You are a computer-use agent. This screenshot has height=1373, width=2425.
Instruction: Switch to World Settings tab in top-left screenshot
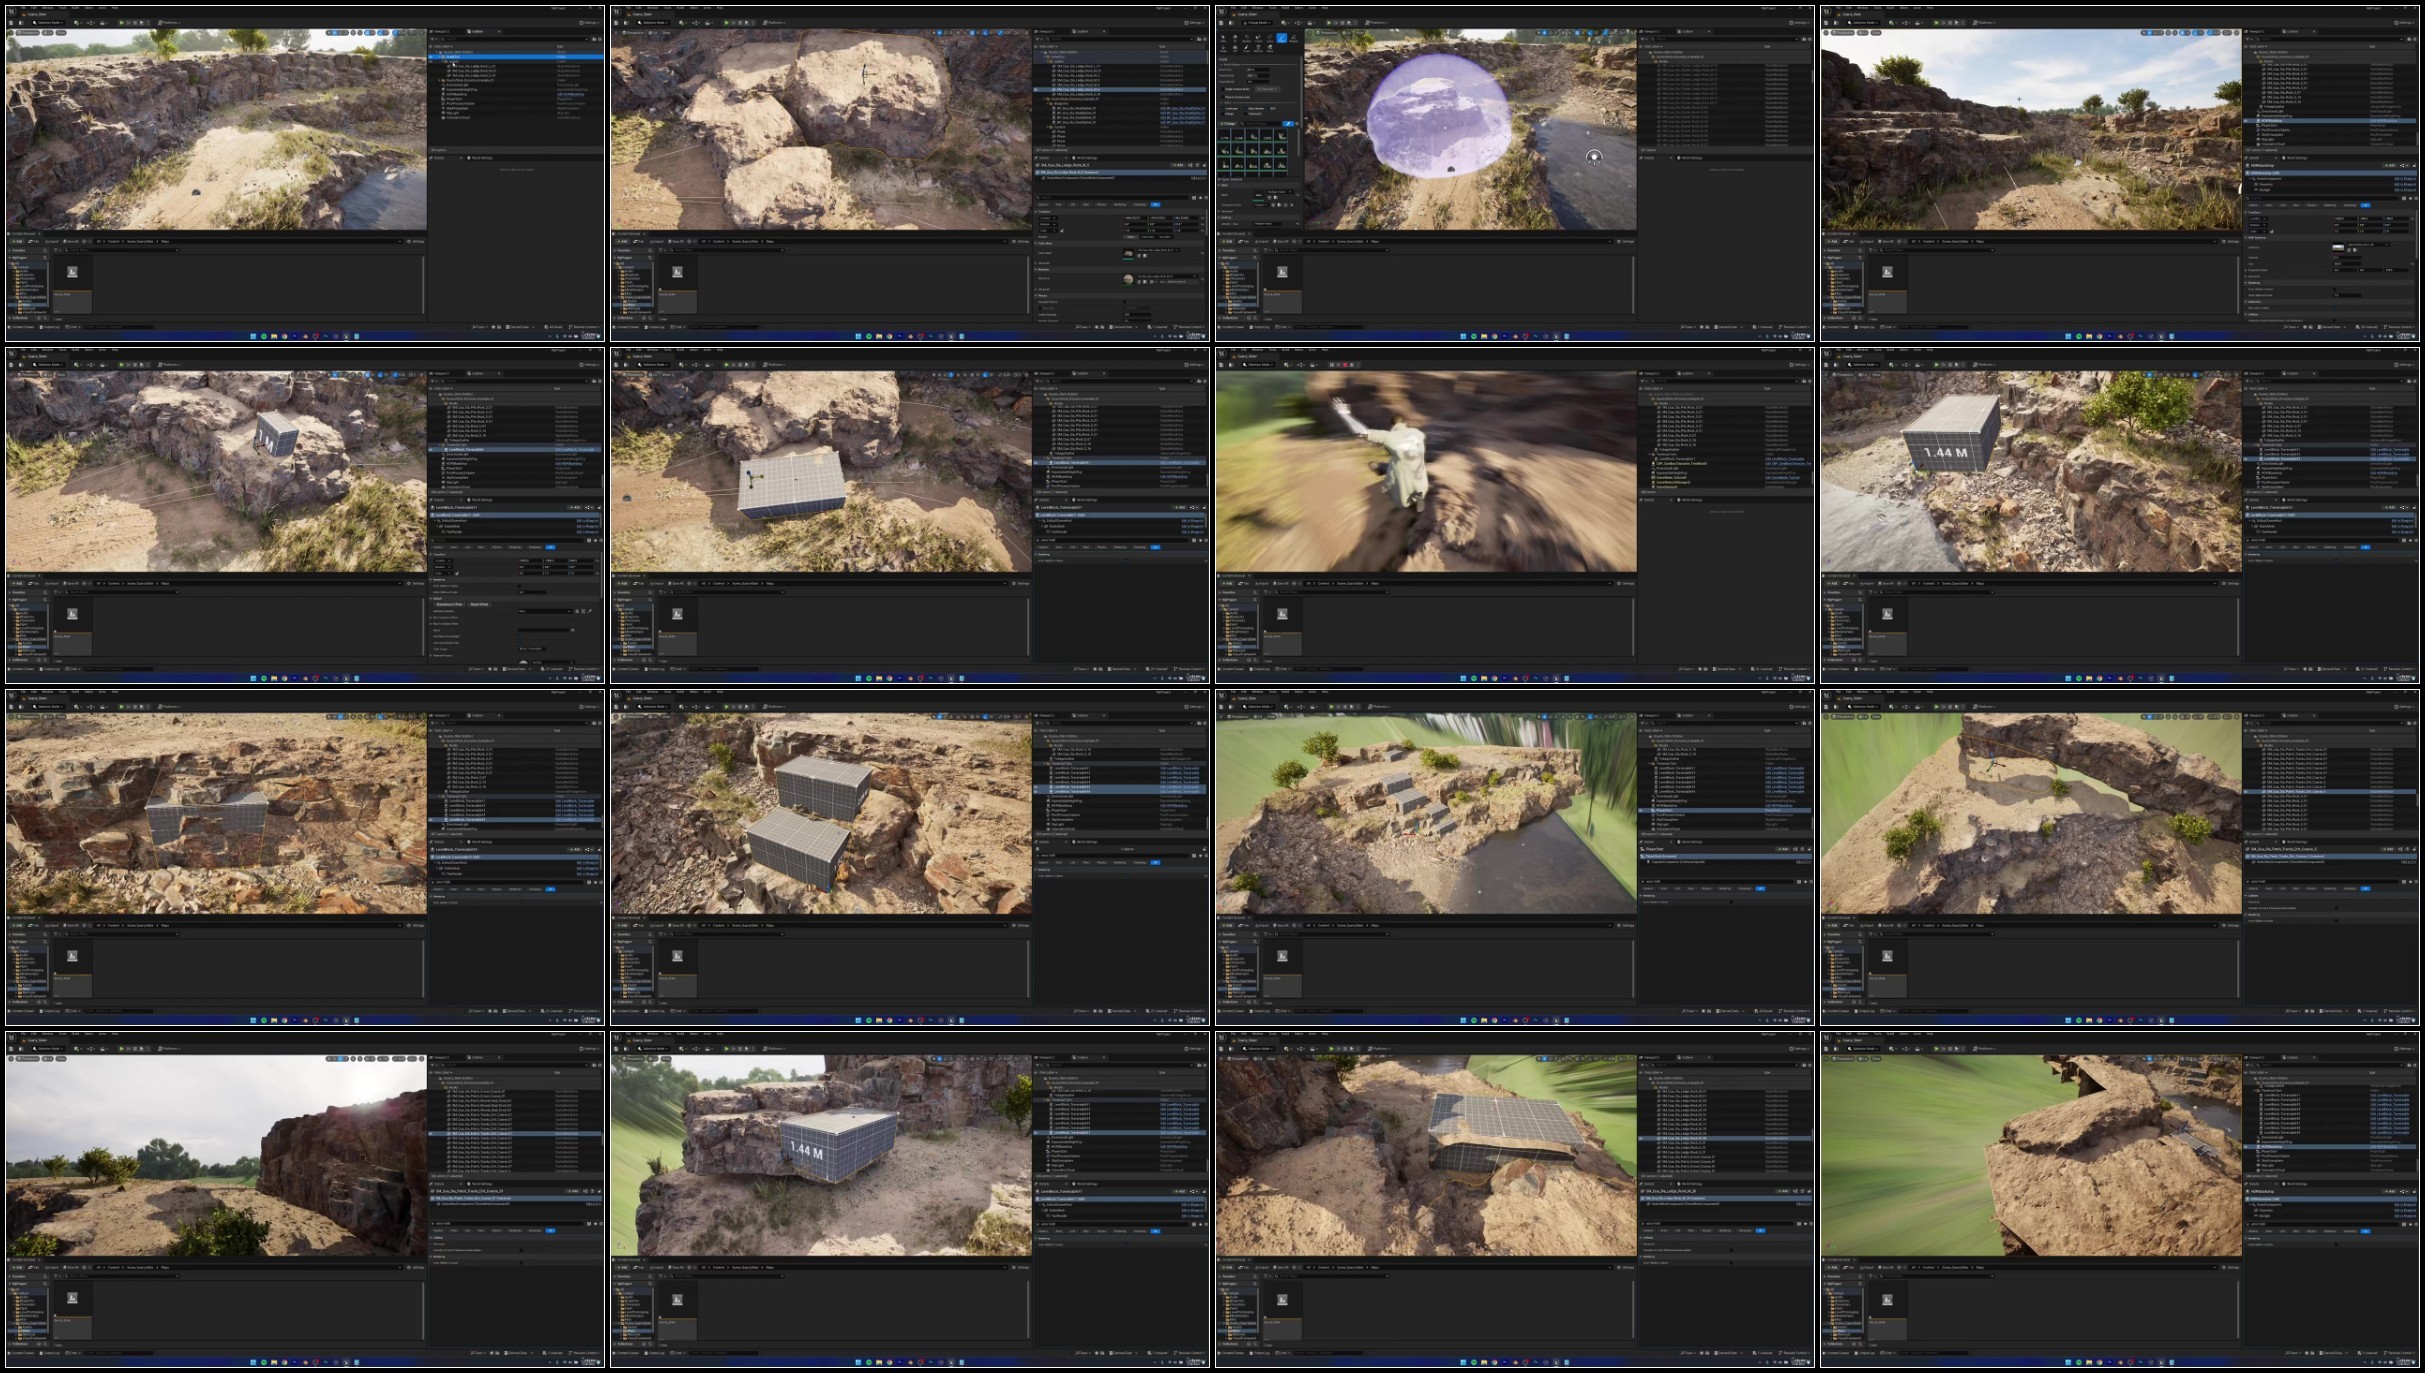(x=482, y=158)
